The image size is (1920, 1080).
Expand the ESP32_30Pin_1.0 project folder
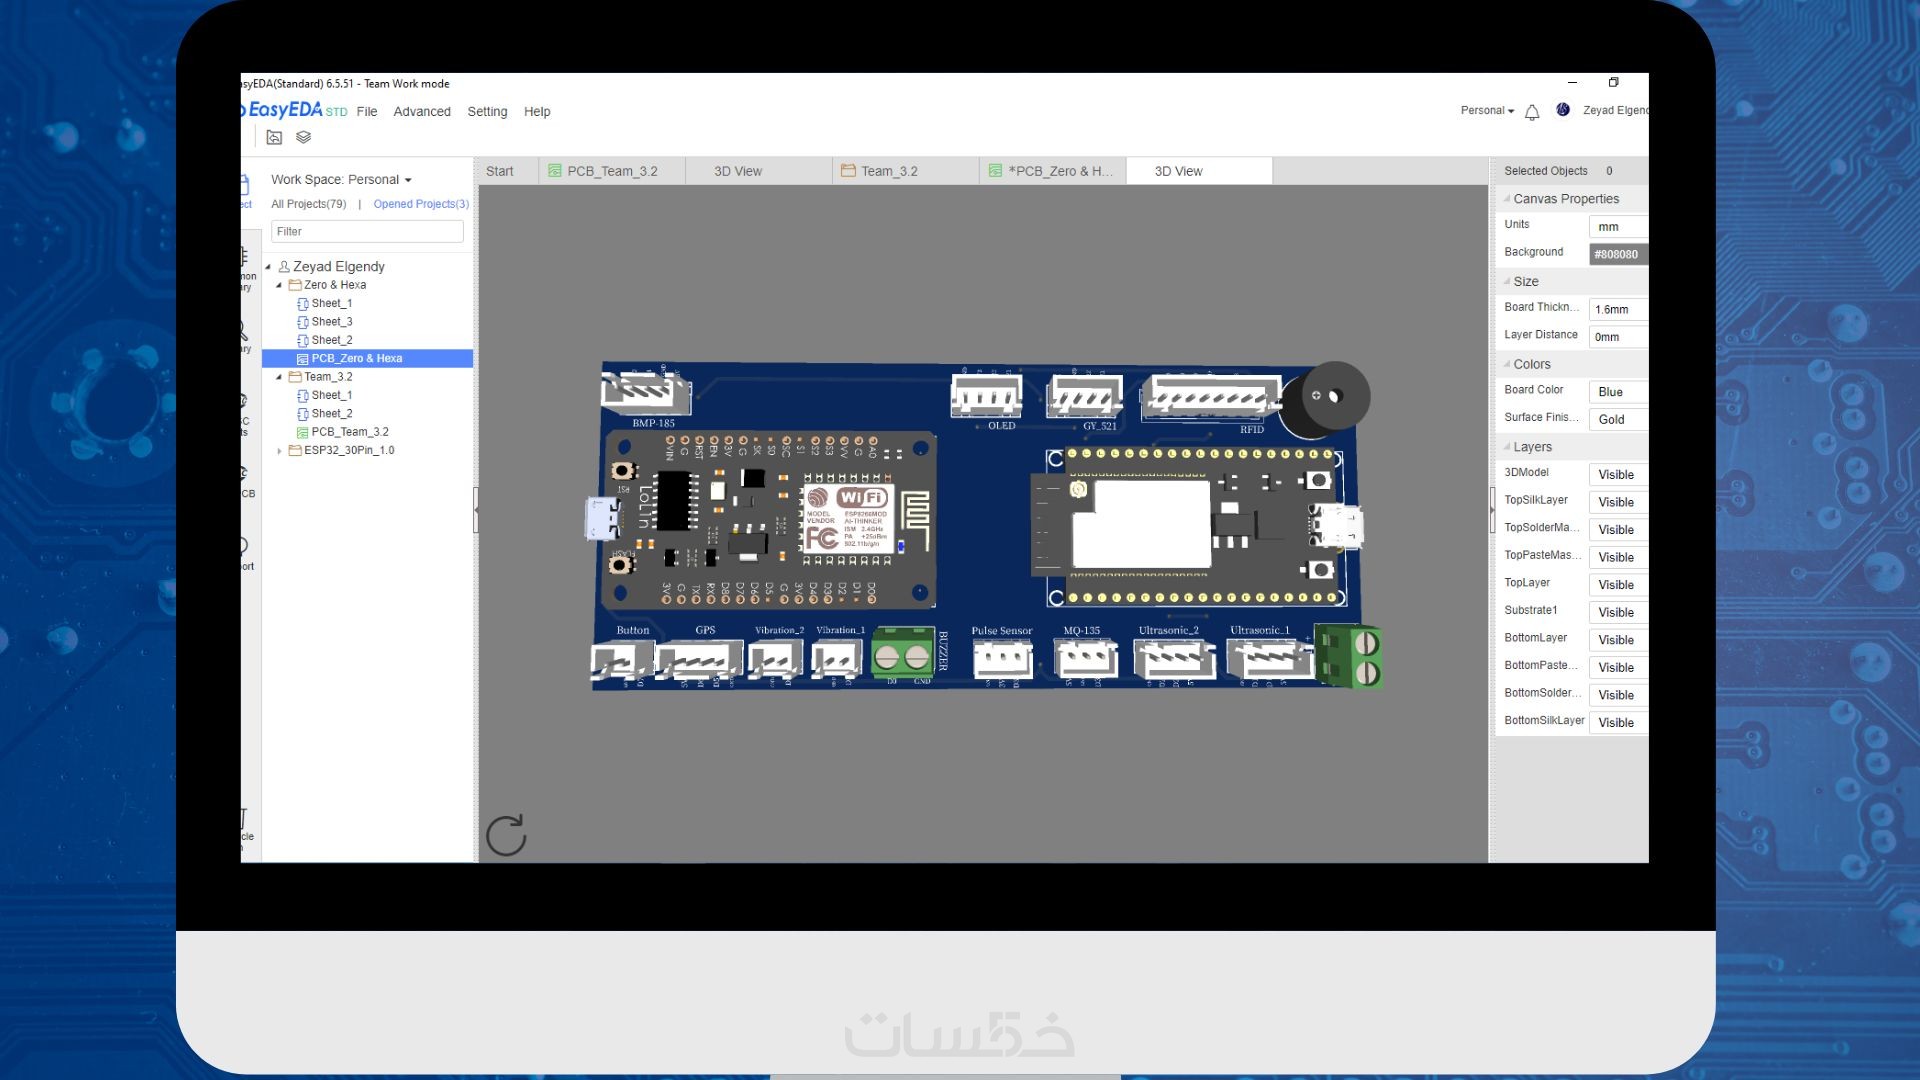[279, 451]
